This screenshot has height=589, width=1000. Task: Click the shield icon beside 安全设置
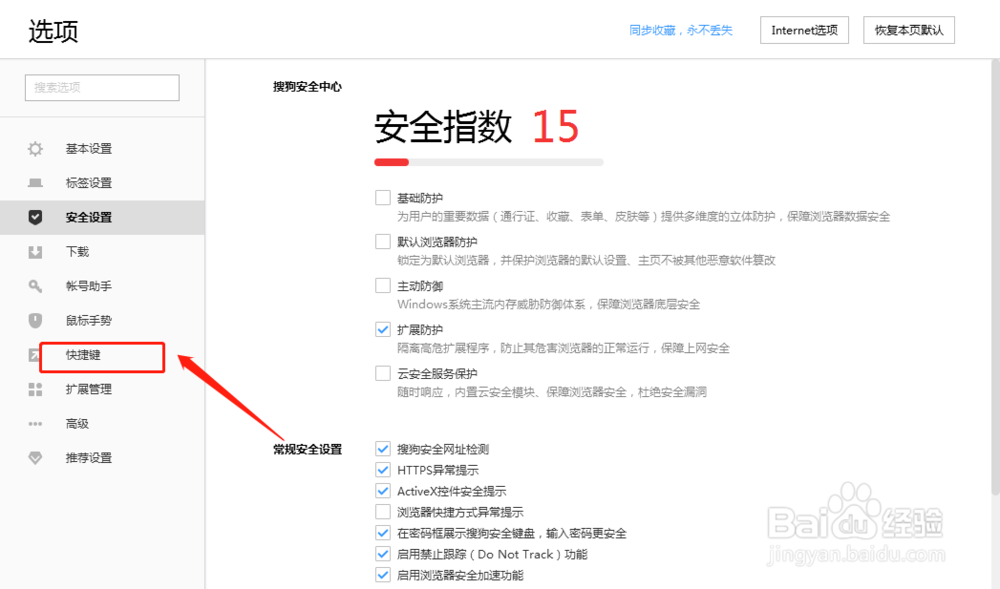(x=35, y=217)
